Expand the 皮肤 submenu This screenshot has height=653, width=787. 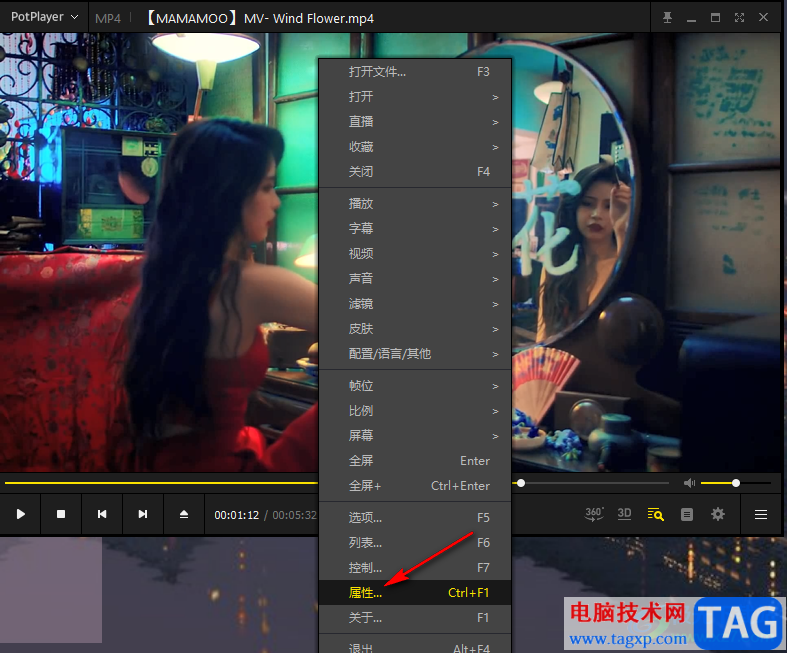coord(415,329)
